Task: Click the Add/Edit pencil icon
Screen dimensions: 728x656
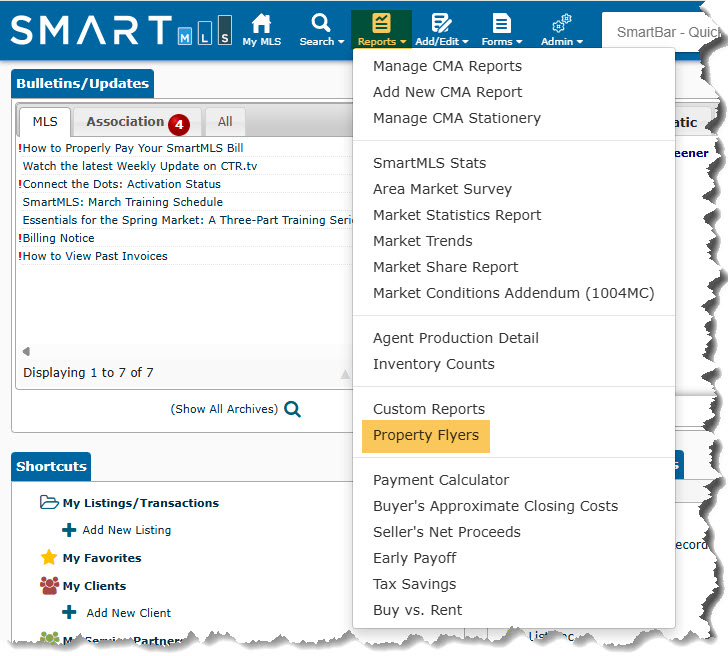Action: pyautogui.click(x=441, y=23)
